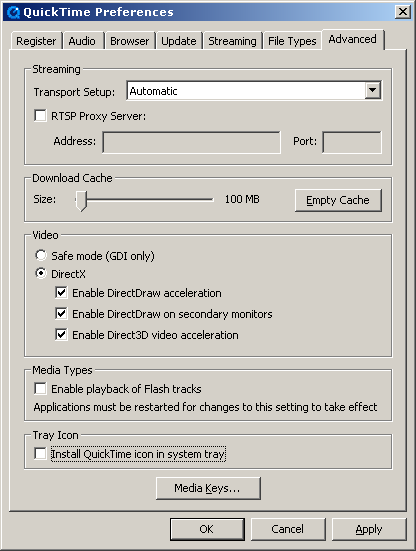This screenshot has width=416, height=551.
Task: Check Install QuickTime icon in system tray
Action: pyautogui.click(x=40, y=454)
